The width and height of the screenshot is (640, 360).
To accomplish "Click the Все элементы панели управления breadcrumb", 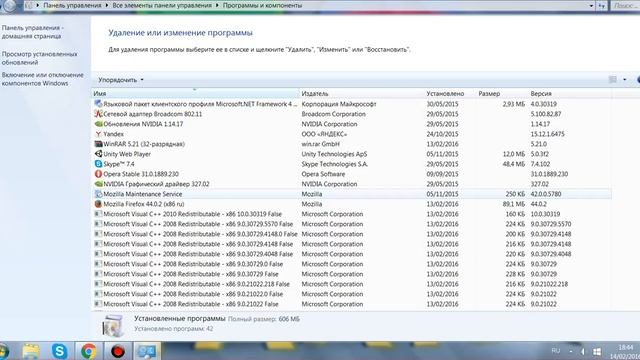I will (162, 6).
